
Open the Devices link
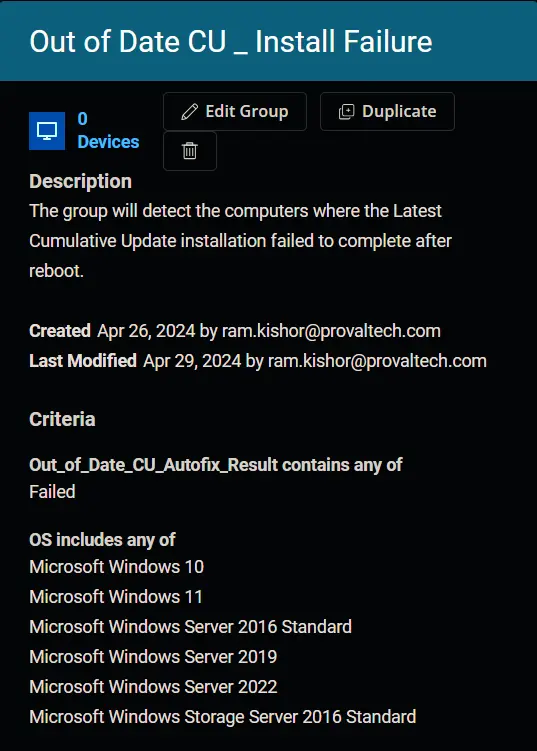[x=108, y=142]
